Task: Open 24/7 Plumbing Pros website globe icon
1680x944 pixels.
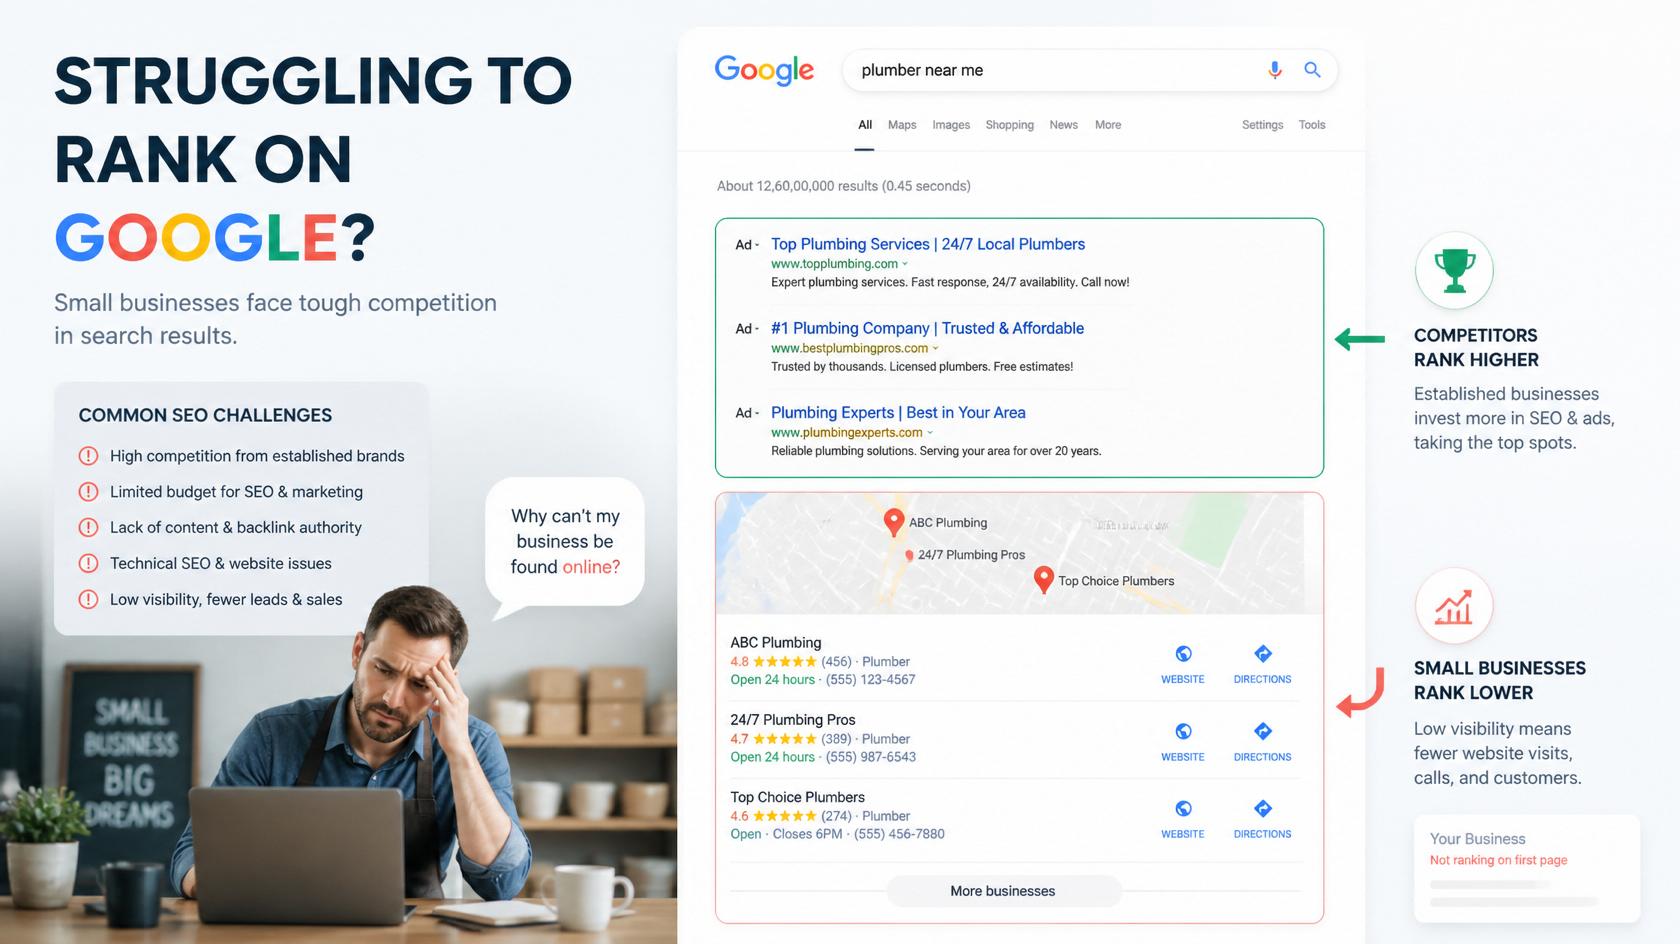Action: pyautogui.click(x=1183, y=731)
